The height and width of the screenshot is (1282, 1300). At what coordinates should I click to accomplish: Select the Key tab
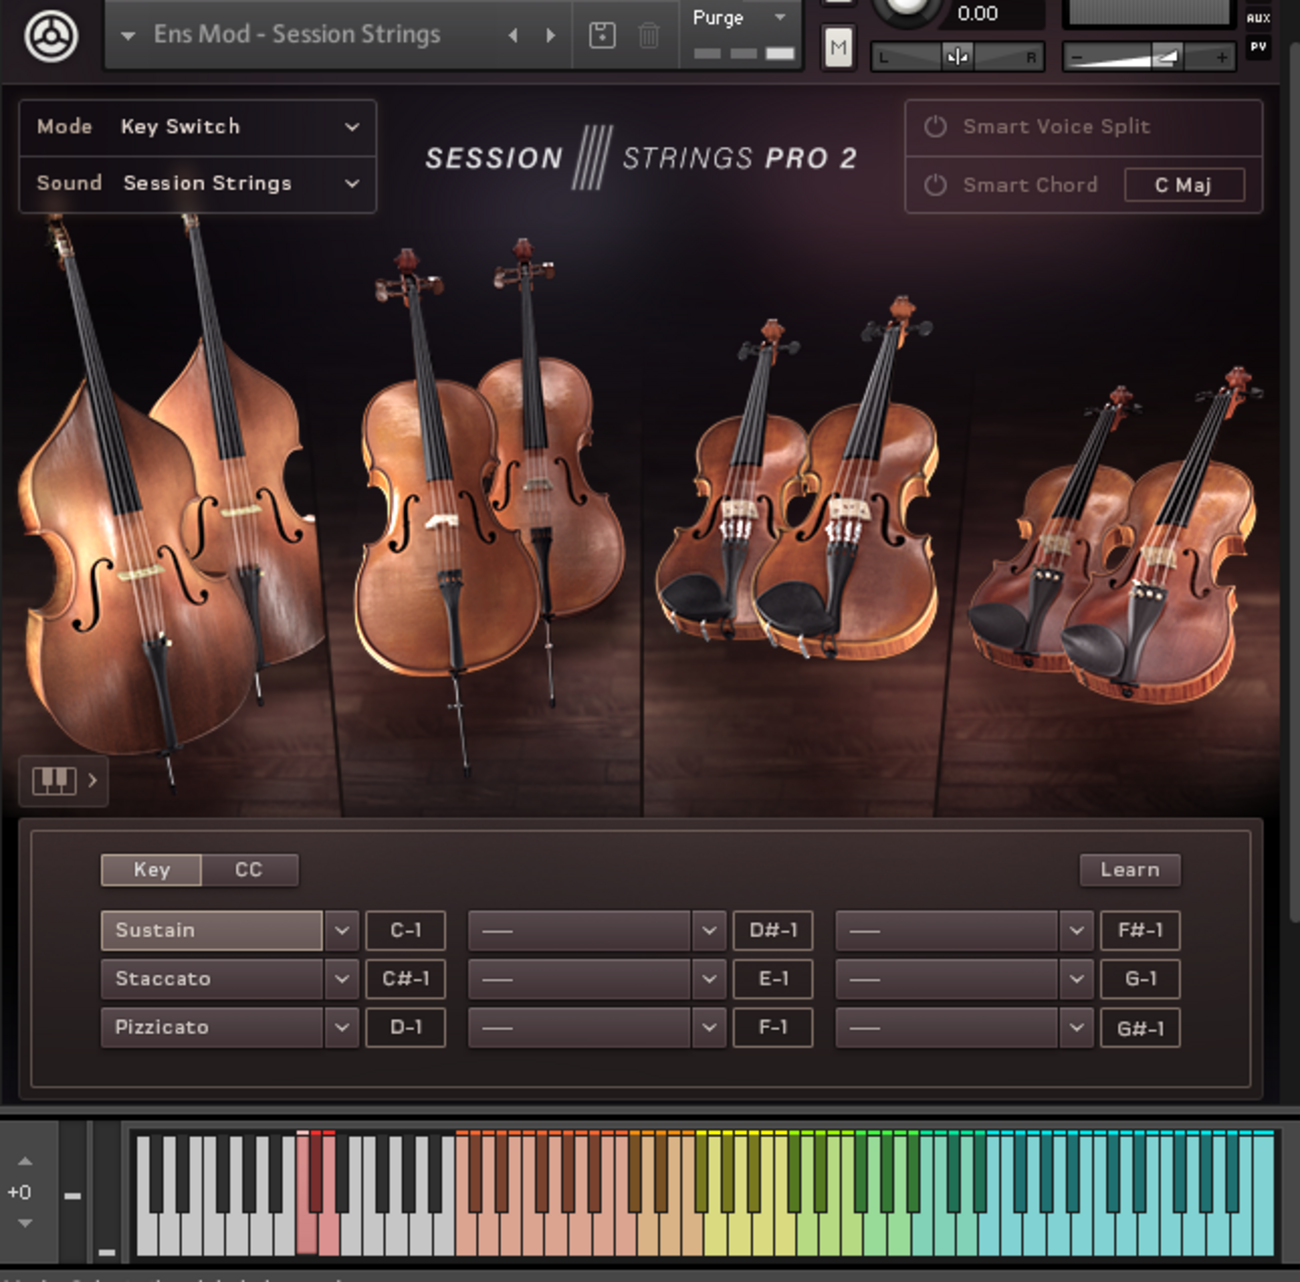pyautogui.click(x=151, y=870)
